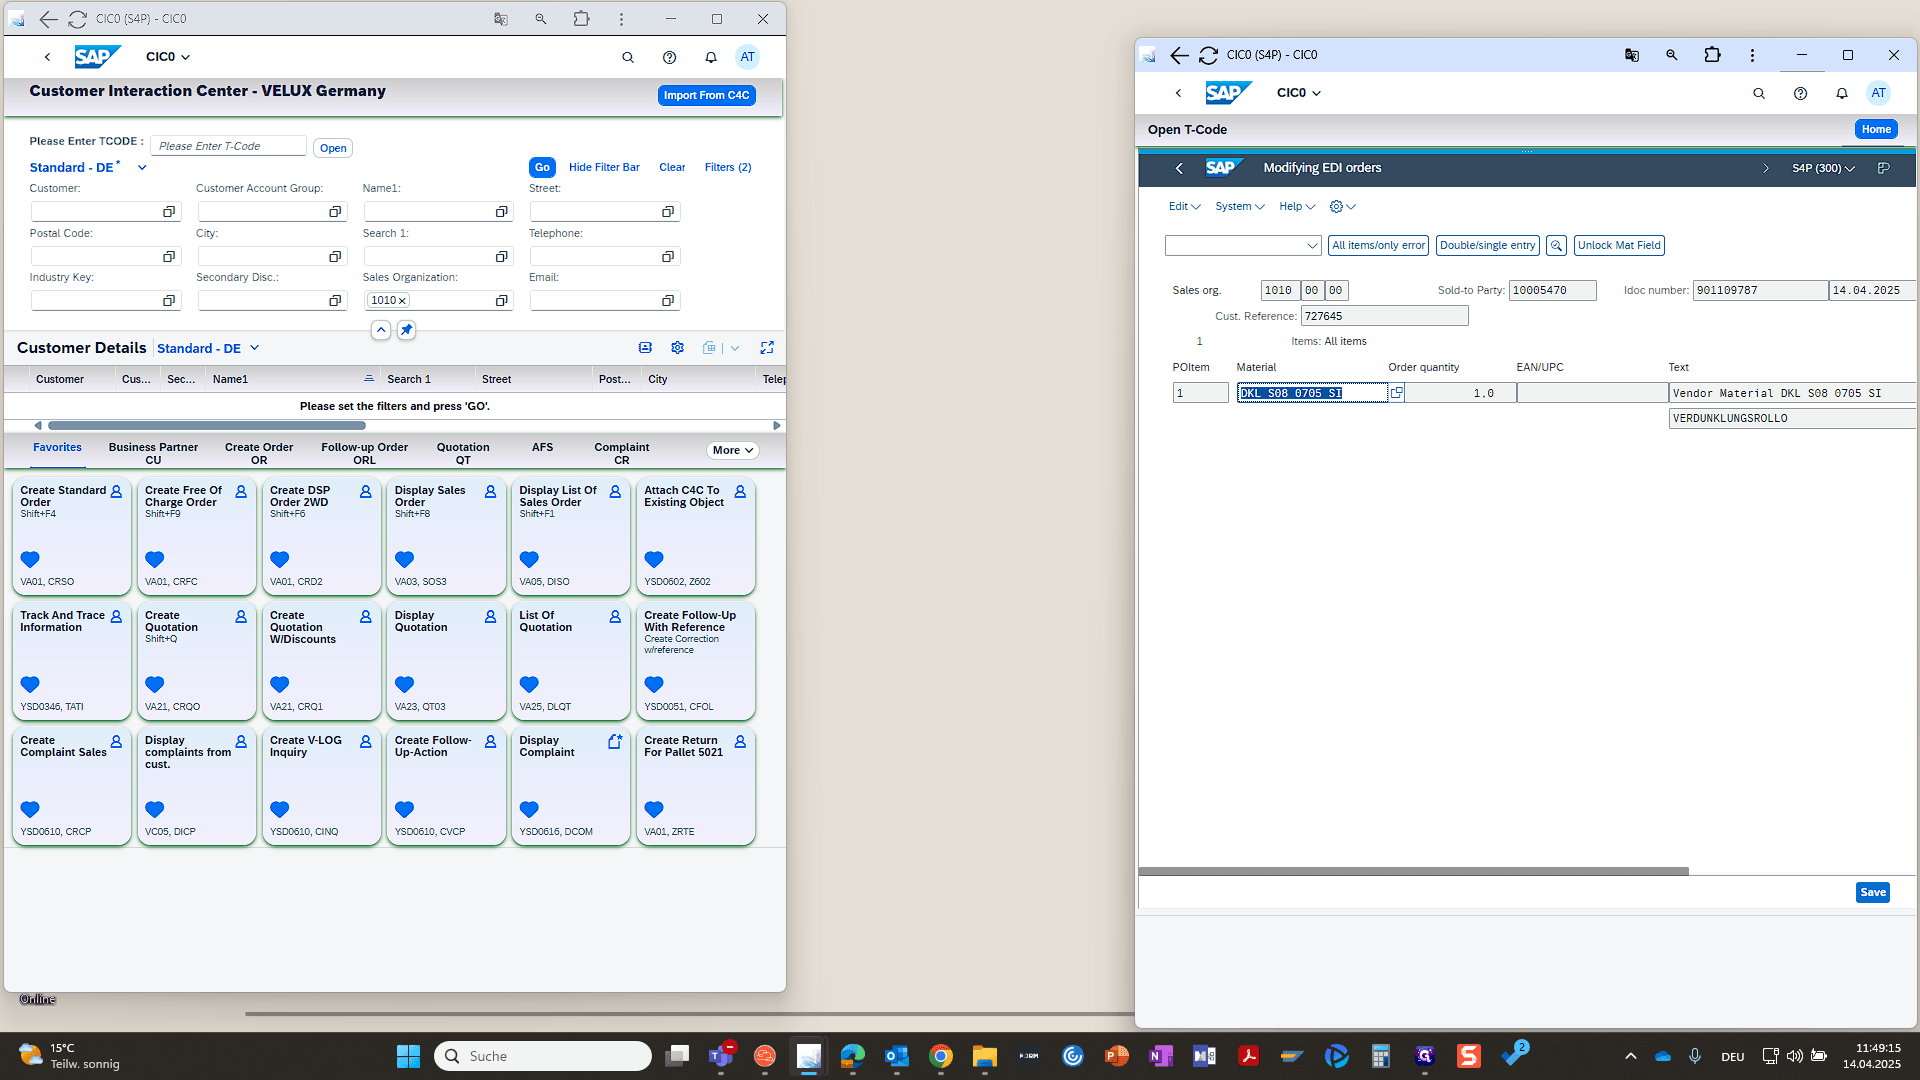Toggle favorite heart on Track And Trace Information
Screen dimensions: 1920x1080
30,685
